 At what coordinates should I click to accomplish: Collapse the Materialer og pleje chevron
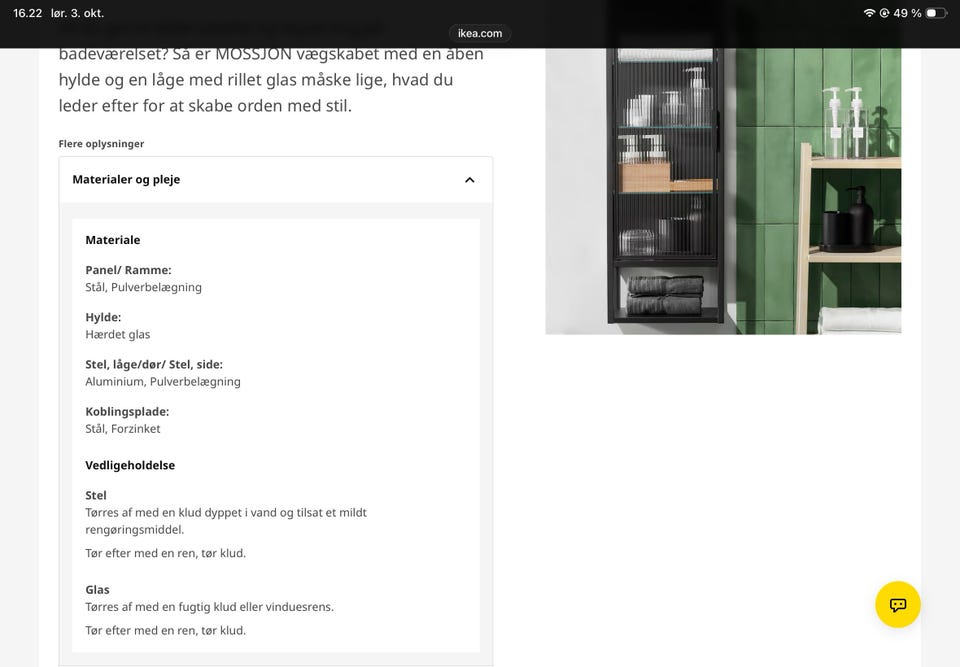tap(470, 180)
